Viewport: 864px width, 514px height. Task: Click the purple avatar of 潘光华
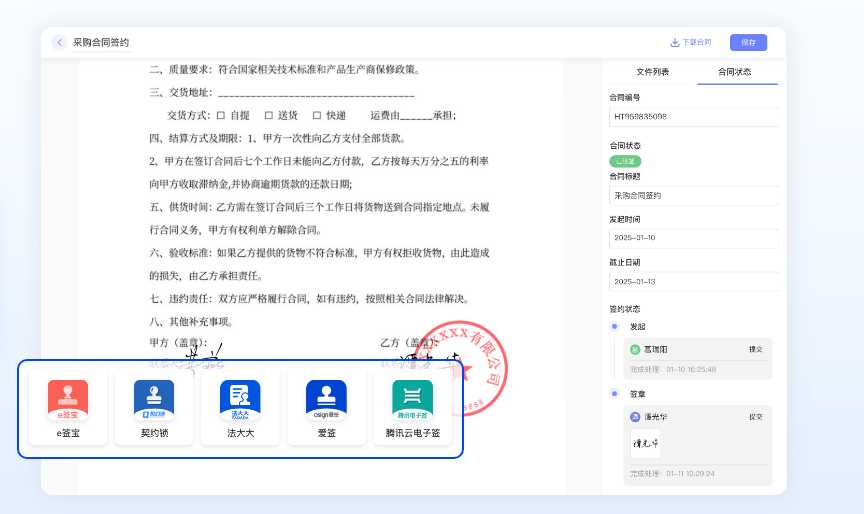click(x=634, y=416)
